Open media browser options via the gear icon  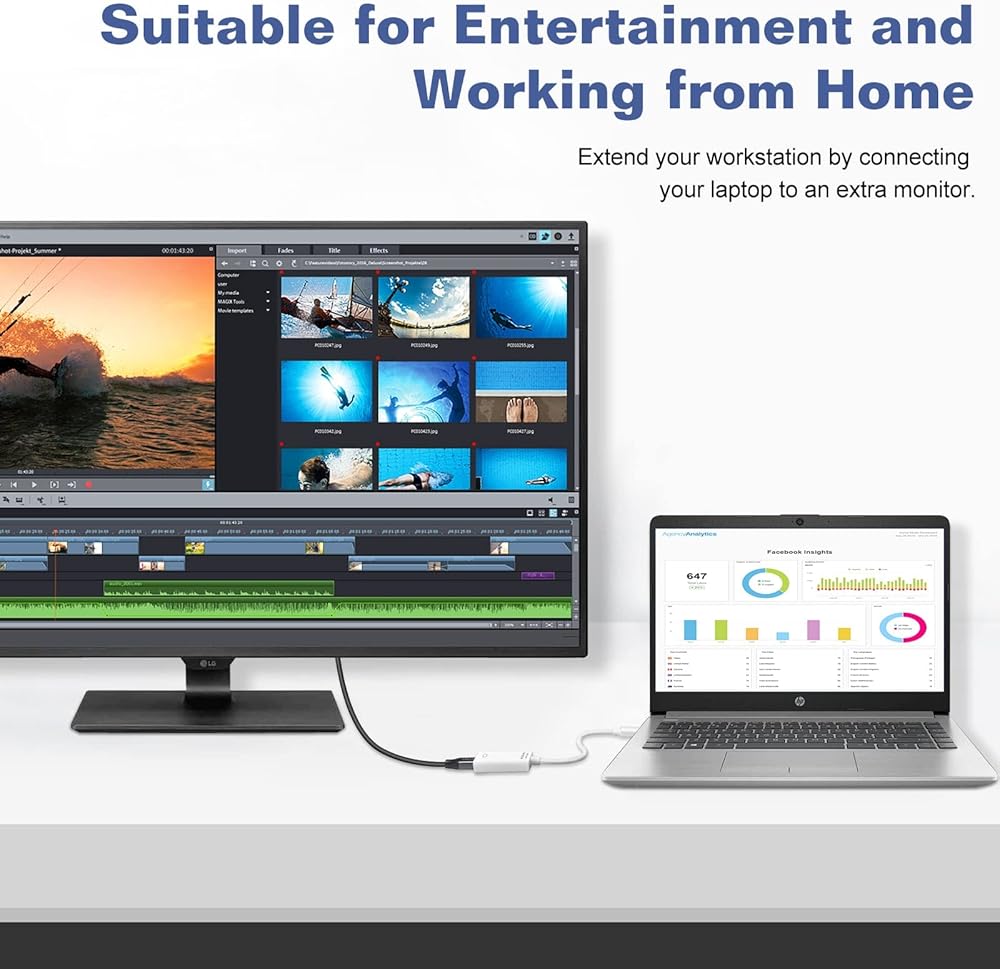pyautogui.click(x=280, y=263)
